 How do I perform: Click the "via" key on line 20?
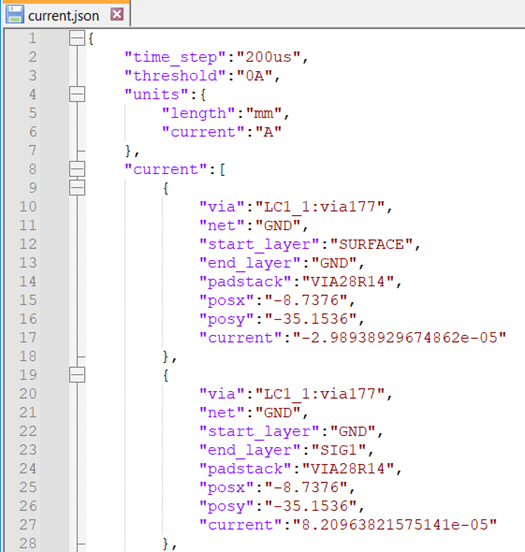[222, 394]
